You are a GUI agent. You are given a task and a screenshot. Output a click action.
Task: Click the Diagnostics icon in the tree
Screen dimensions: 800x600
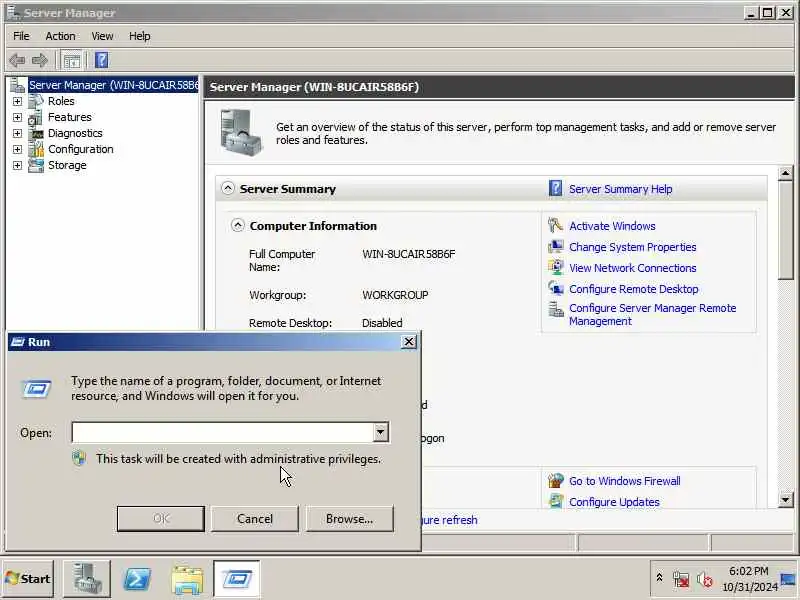(x=36, y=133)
